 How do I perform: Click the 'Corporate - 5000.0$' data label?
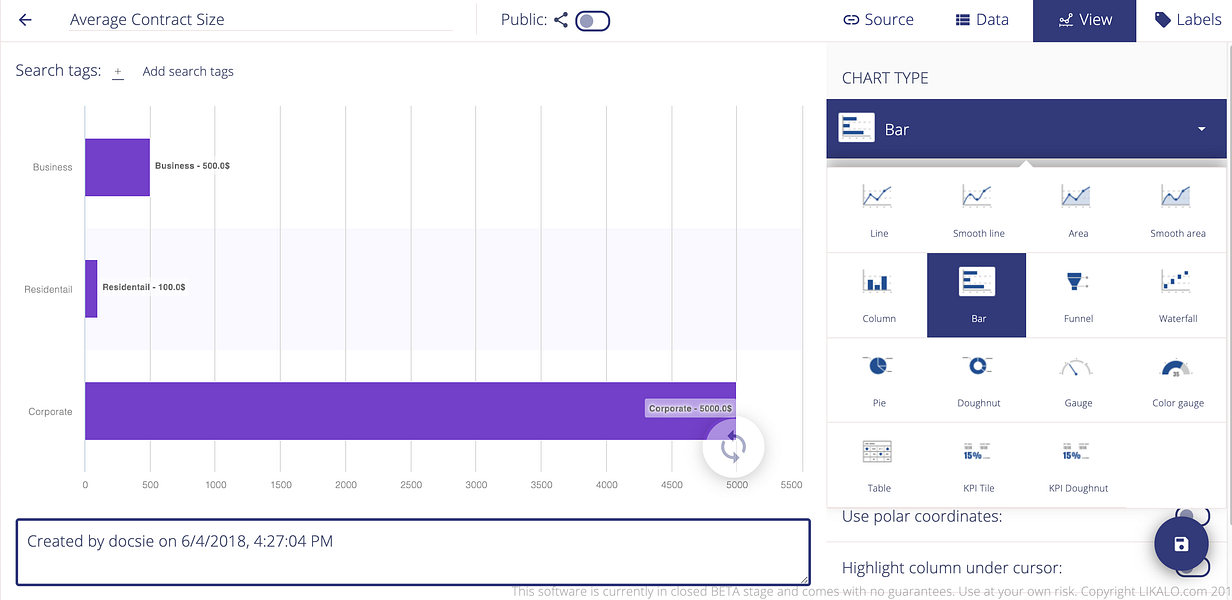click(x=690, y=408)
